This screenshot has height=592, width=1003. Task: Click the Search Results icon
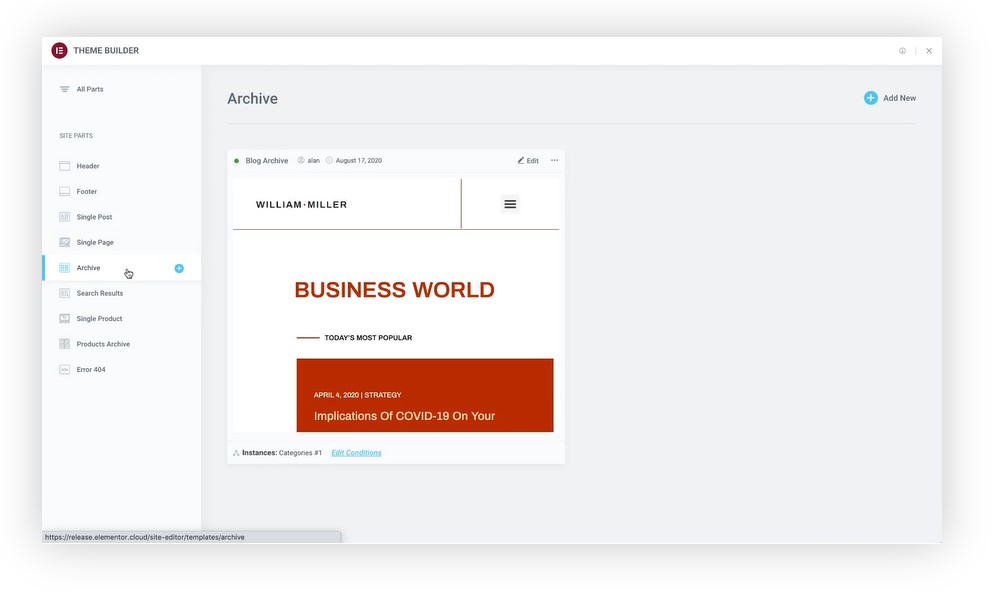(65, 294)
